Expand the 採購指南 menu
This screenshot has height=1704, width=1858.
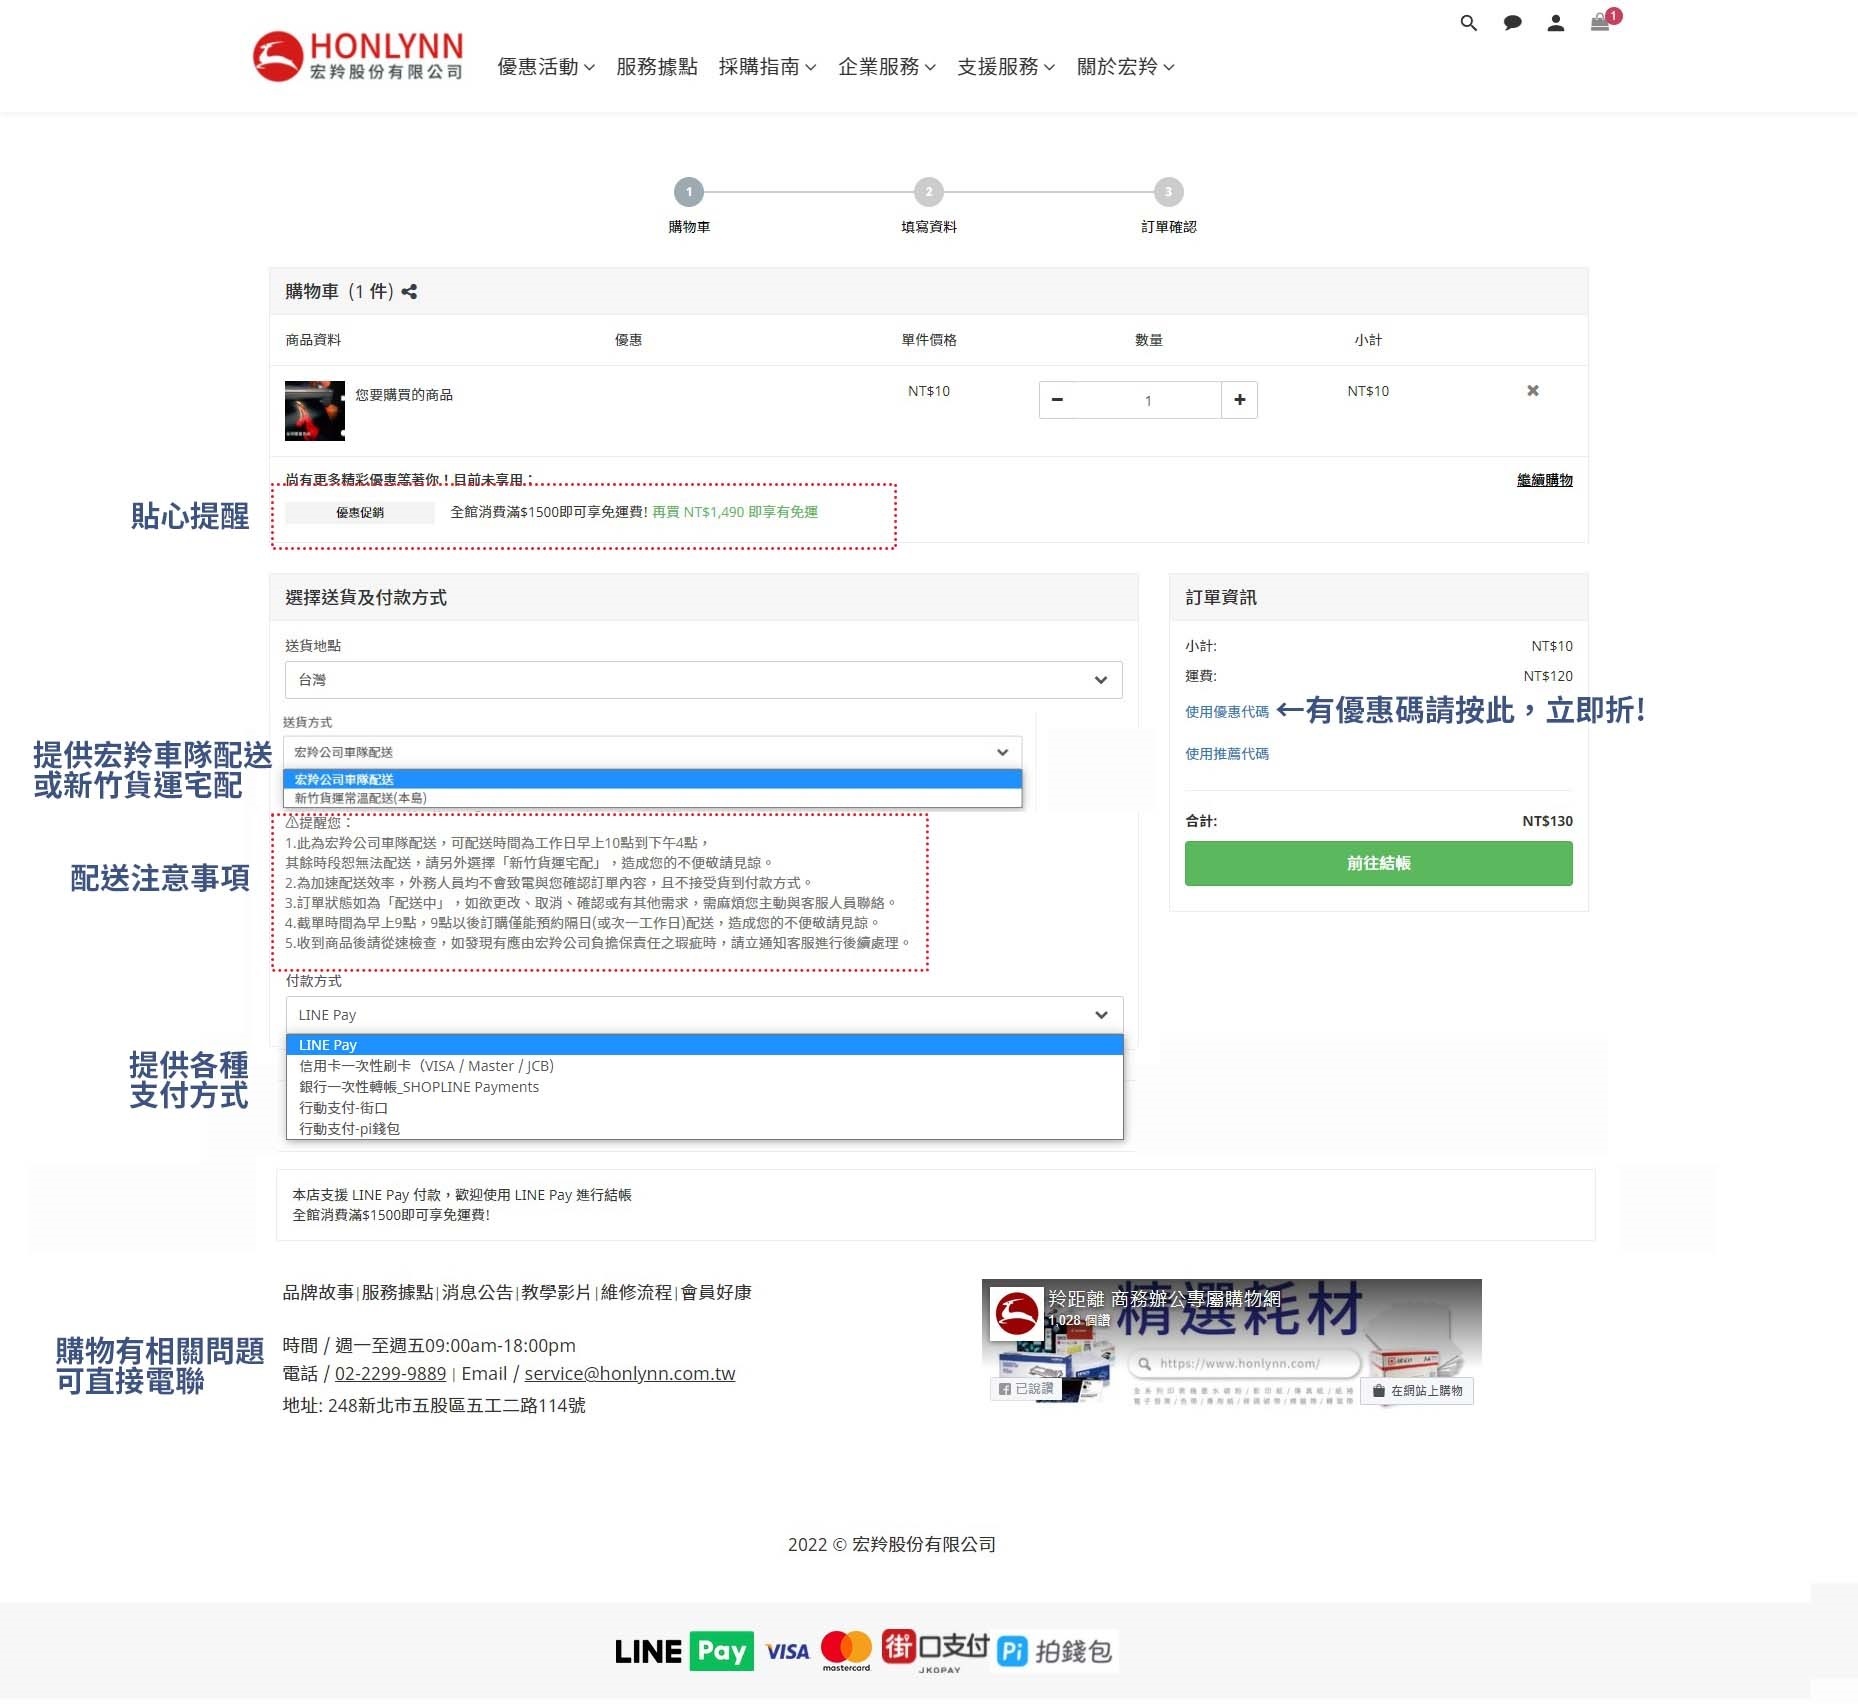tap(767, 67)
